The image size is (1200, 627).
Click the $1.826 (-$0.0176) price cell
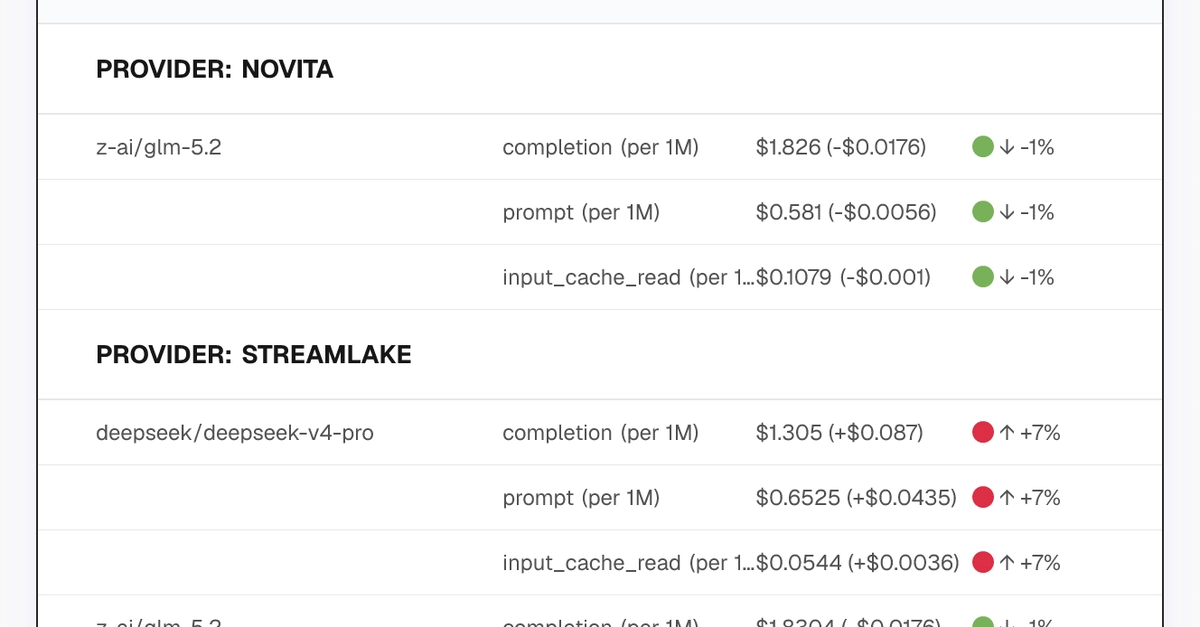[x=841, y=147]
